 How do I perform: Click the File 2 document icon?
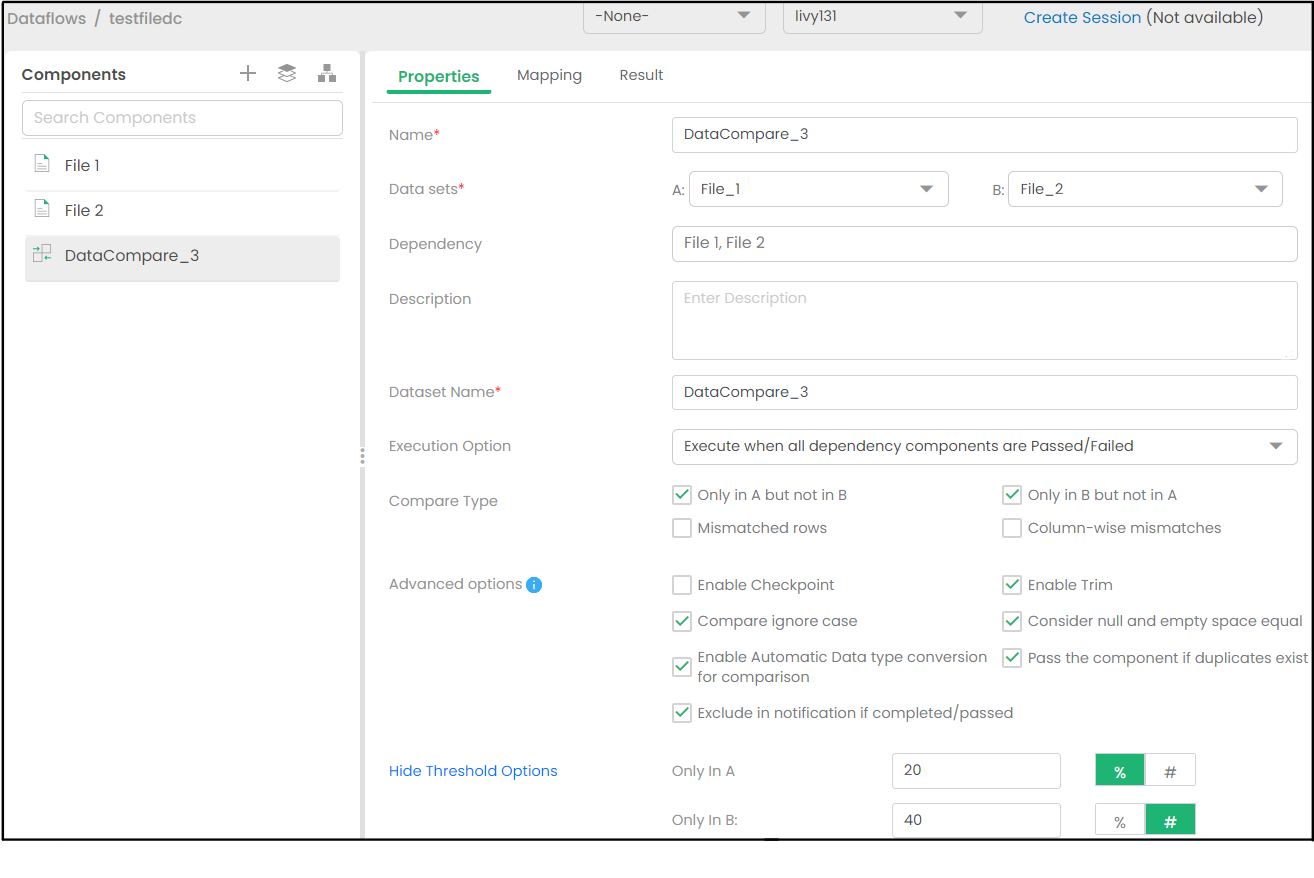point(42,209)
